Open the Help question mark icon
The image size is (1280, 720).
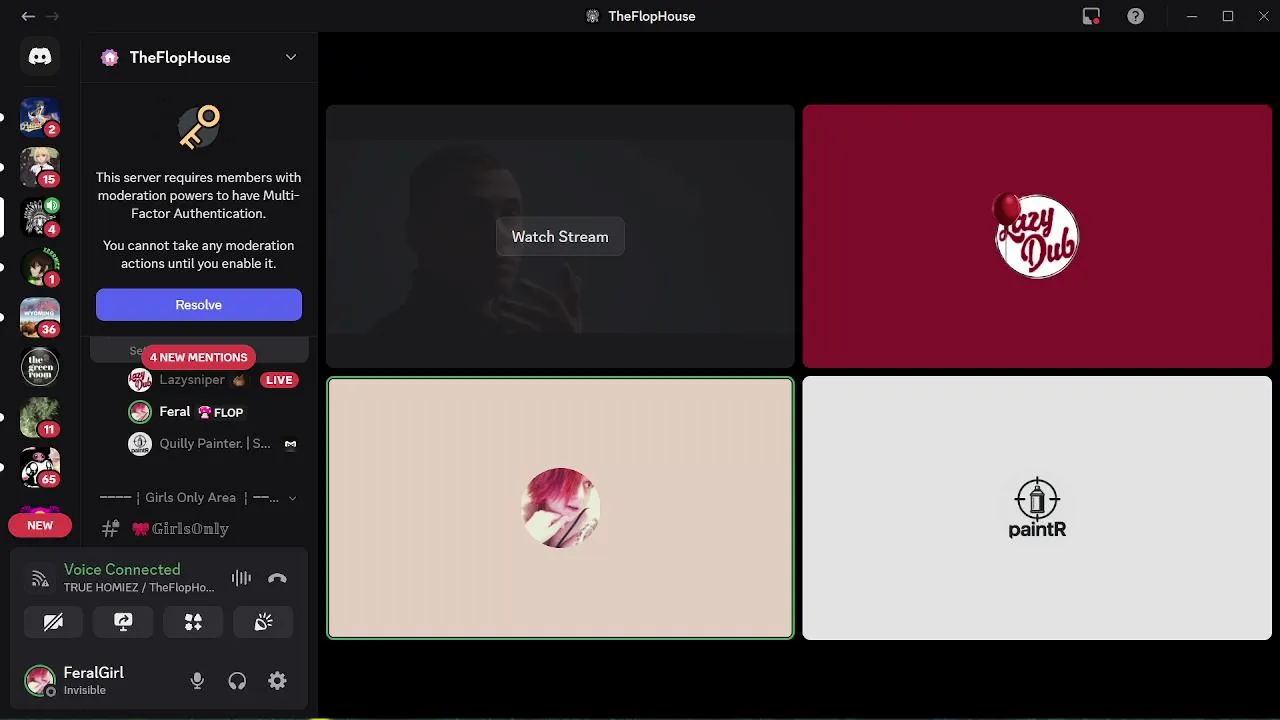click(x=1135, y=16)
